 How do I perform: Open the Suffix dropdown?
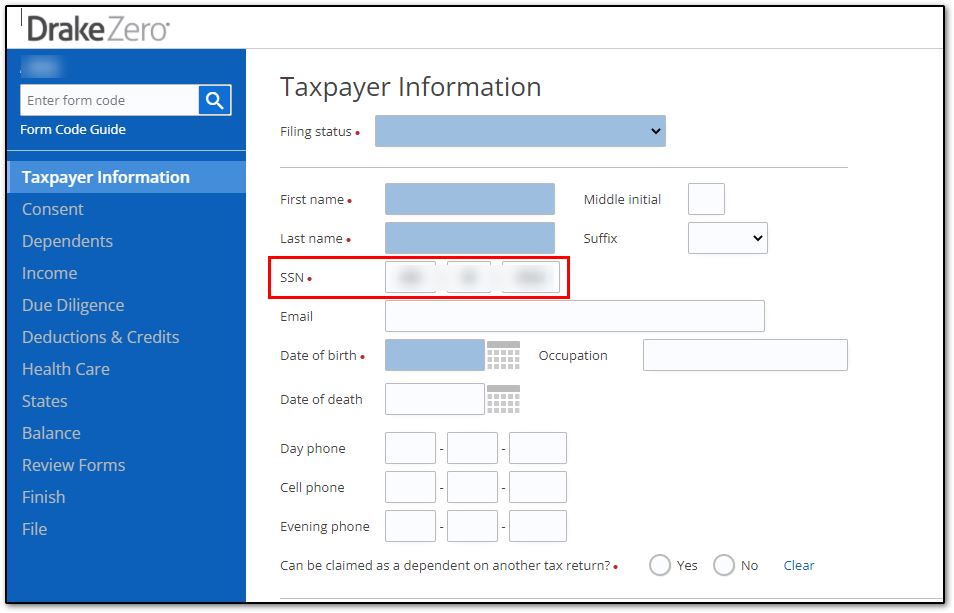pyautogui.click(x=727, y=238)
